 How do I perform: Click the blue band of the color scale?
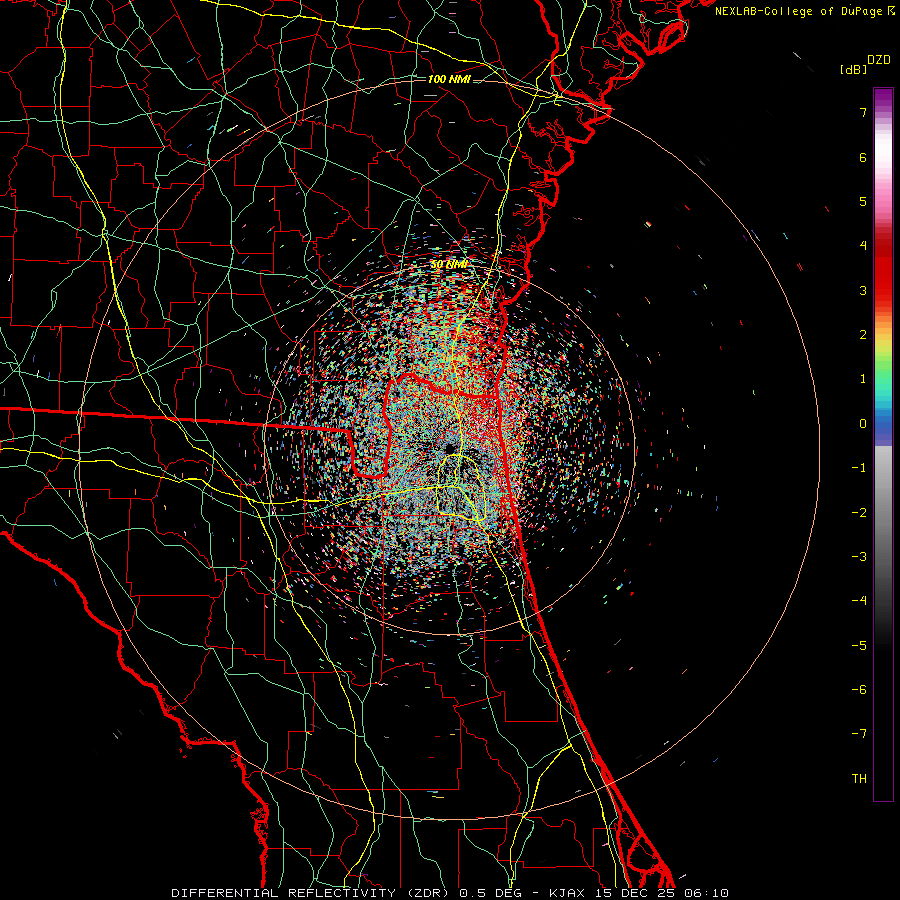click(883, 428)
